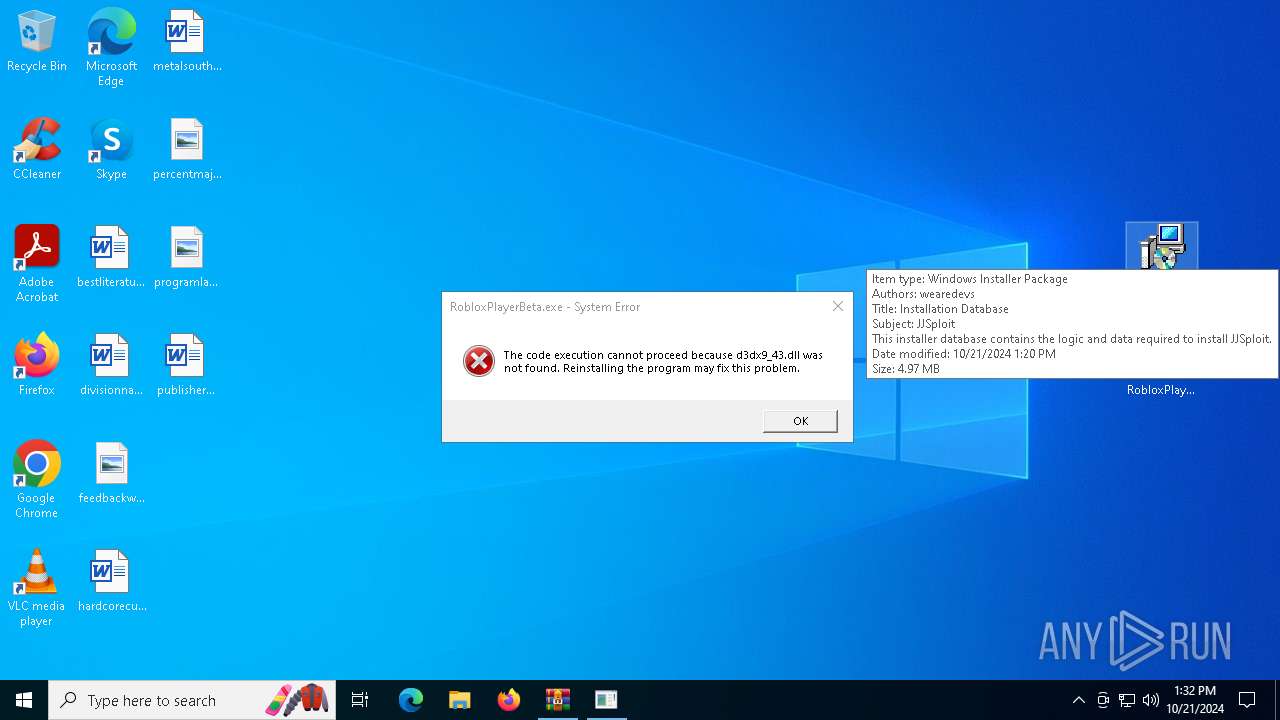Viewport: 1280px width, 720px height.
Task: Click the red error icon in dialog
Action: (x=479, y=361)
